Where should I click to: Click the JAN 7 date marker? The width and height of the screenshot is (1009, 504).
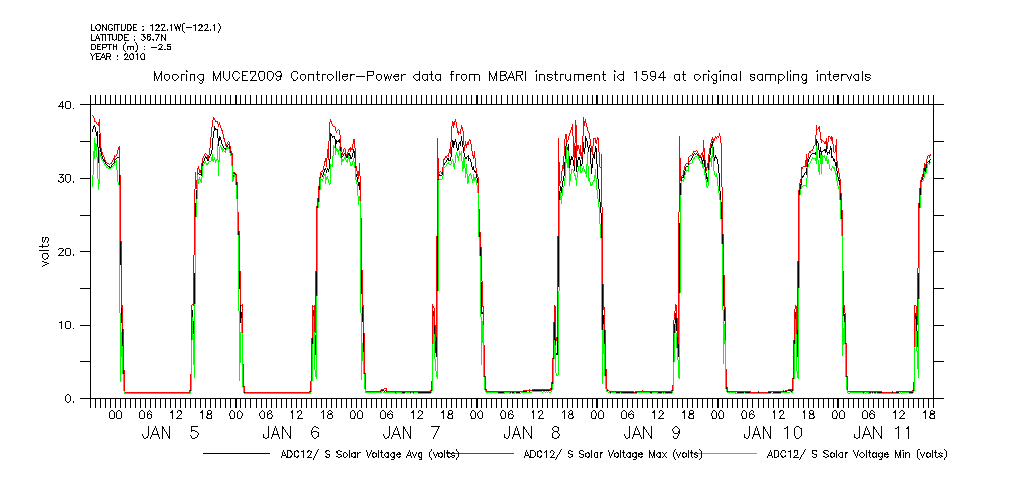tap(411, 433)
